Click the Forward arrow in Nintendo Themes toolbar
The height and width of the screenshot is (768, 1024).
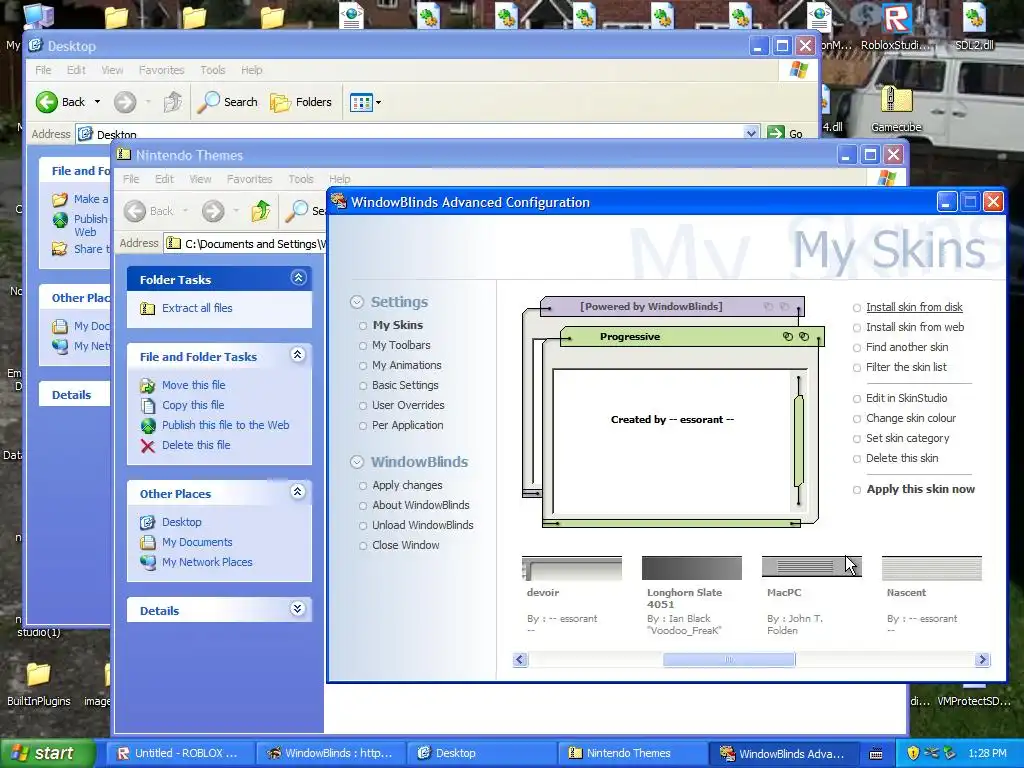coord(212,211)
